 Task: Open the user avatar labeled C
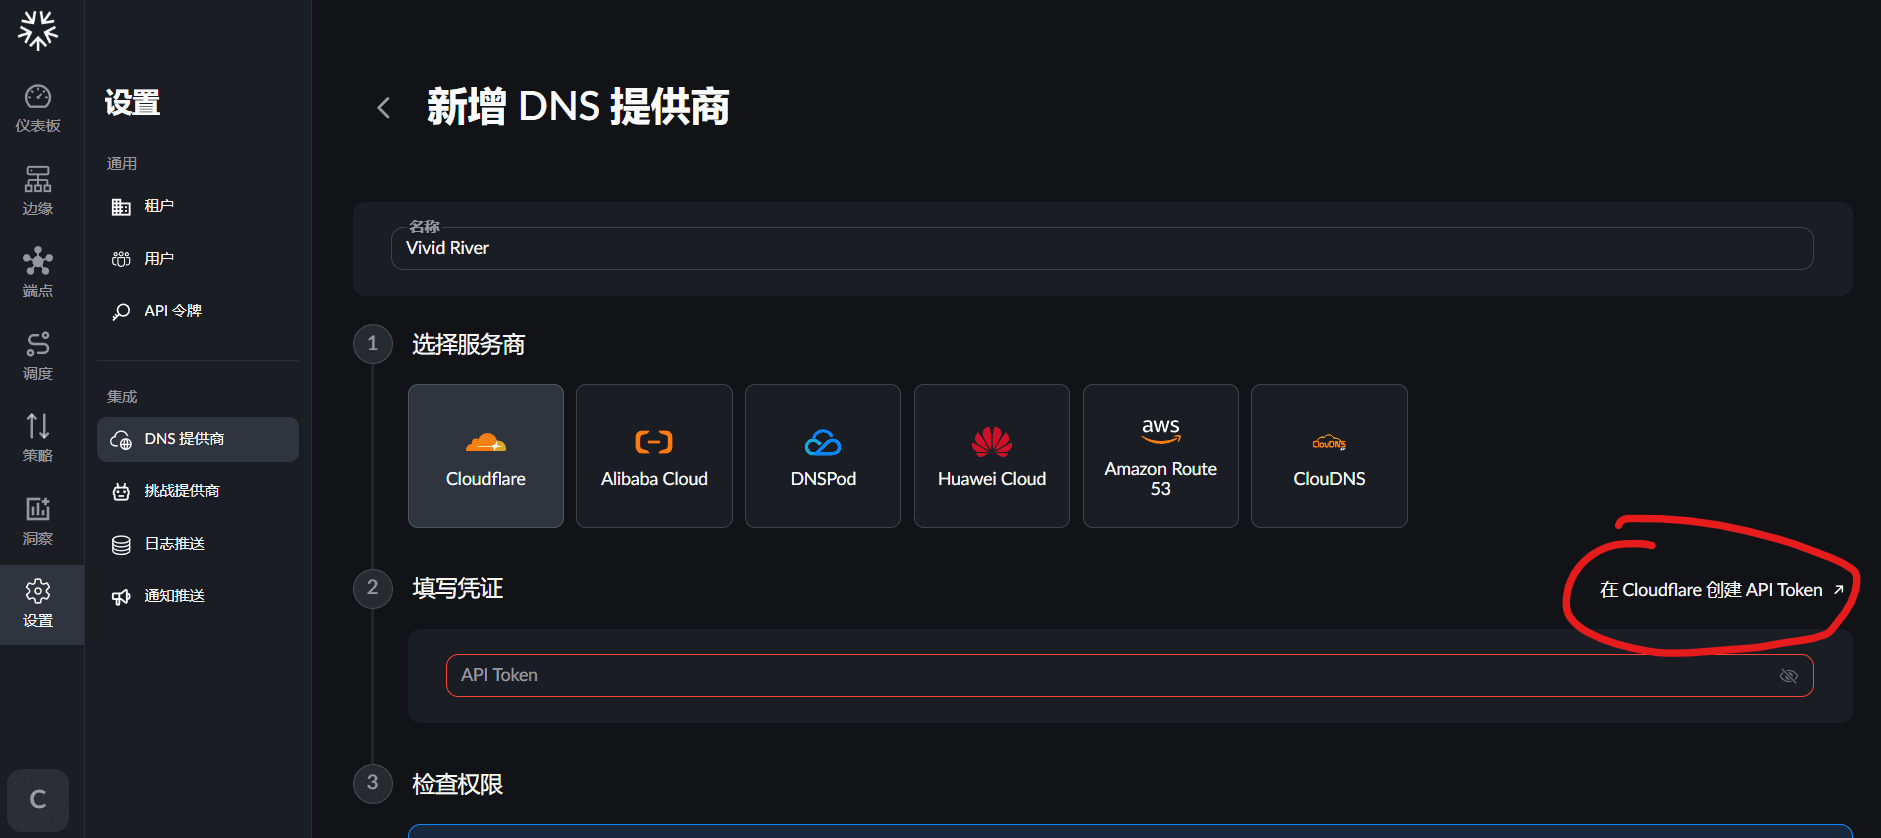click(x=38, y=799)
